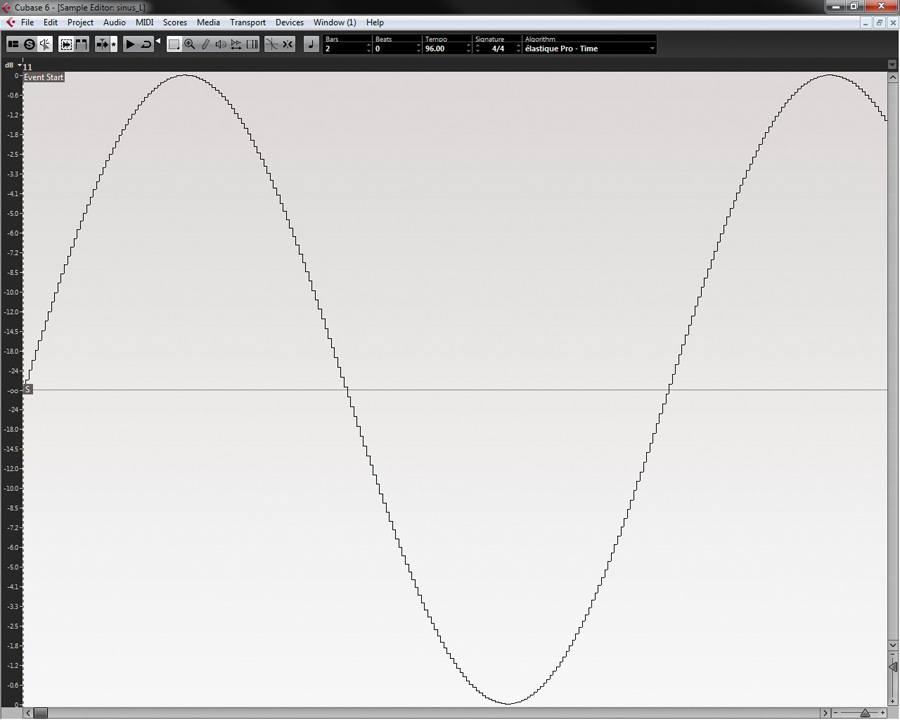Minimize the inner Sample Editor window

867,22
